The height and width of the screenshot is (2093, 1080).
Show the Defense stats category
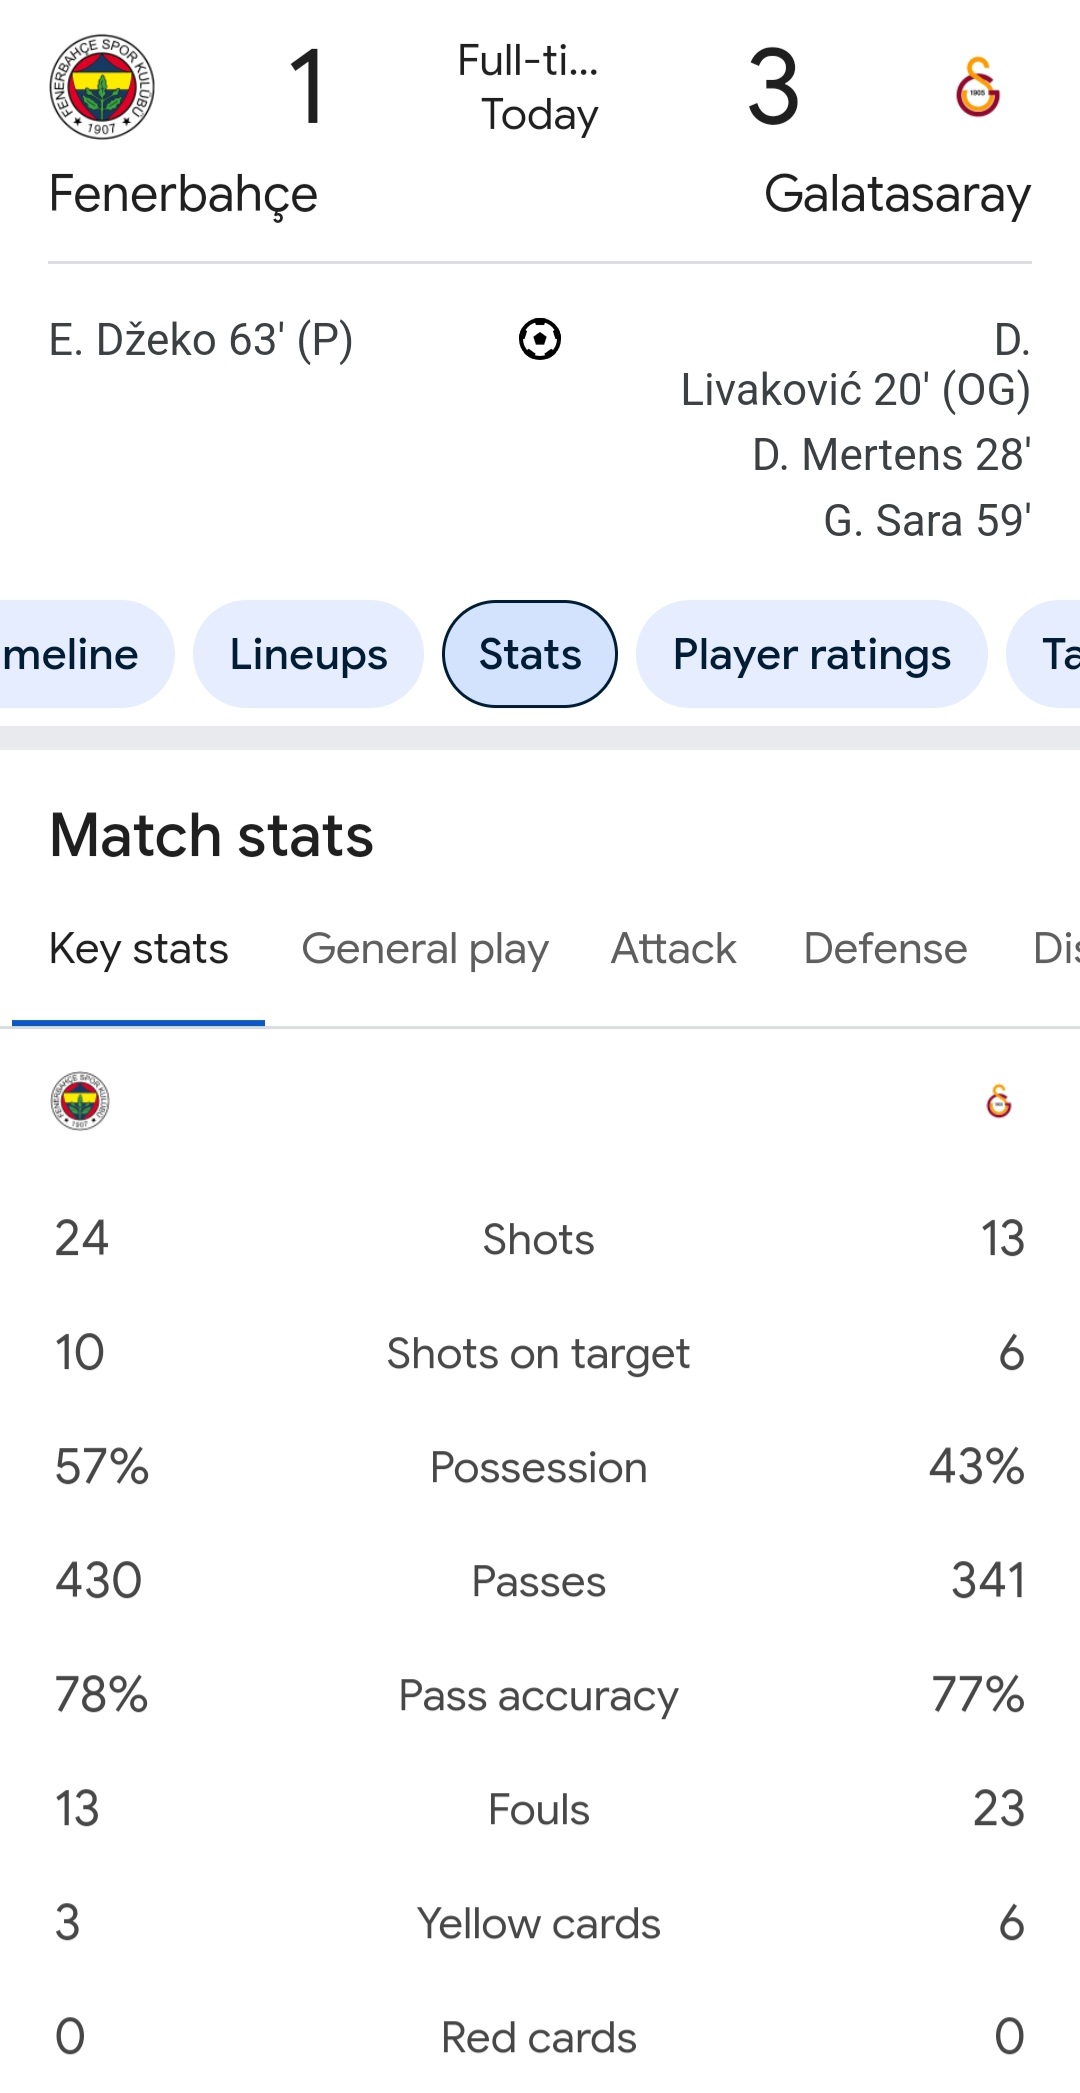[x=885, y=949]
